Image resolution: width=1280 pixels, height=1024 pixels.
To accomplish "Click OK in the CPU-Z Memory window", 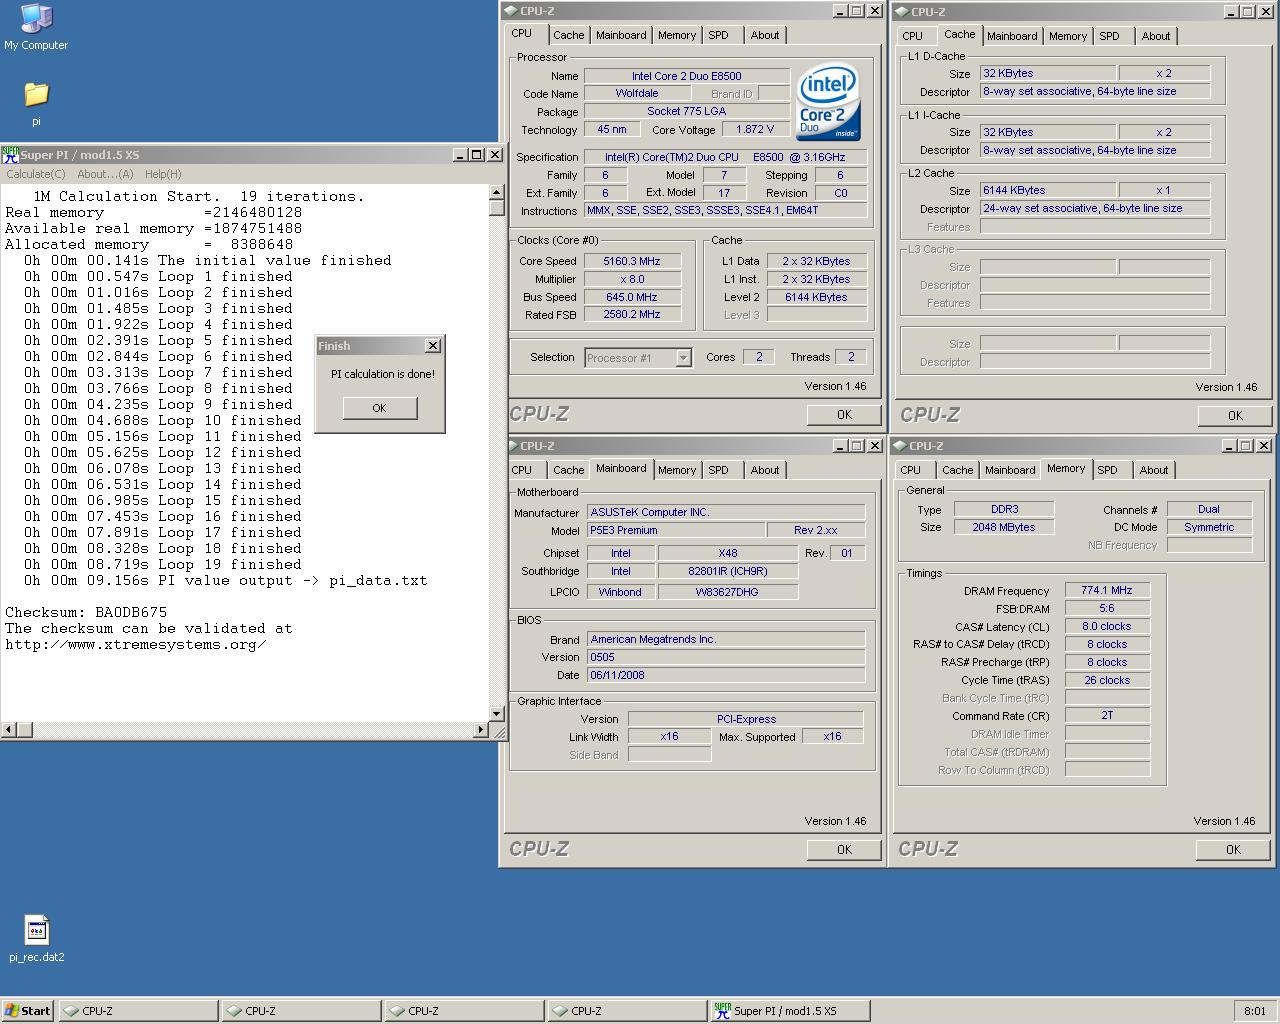I will pos(1233,850).
